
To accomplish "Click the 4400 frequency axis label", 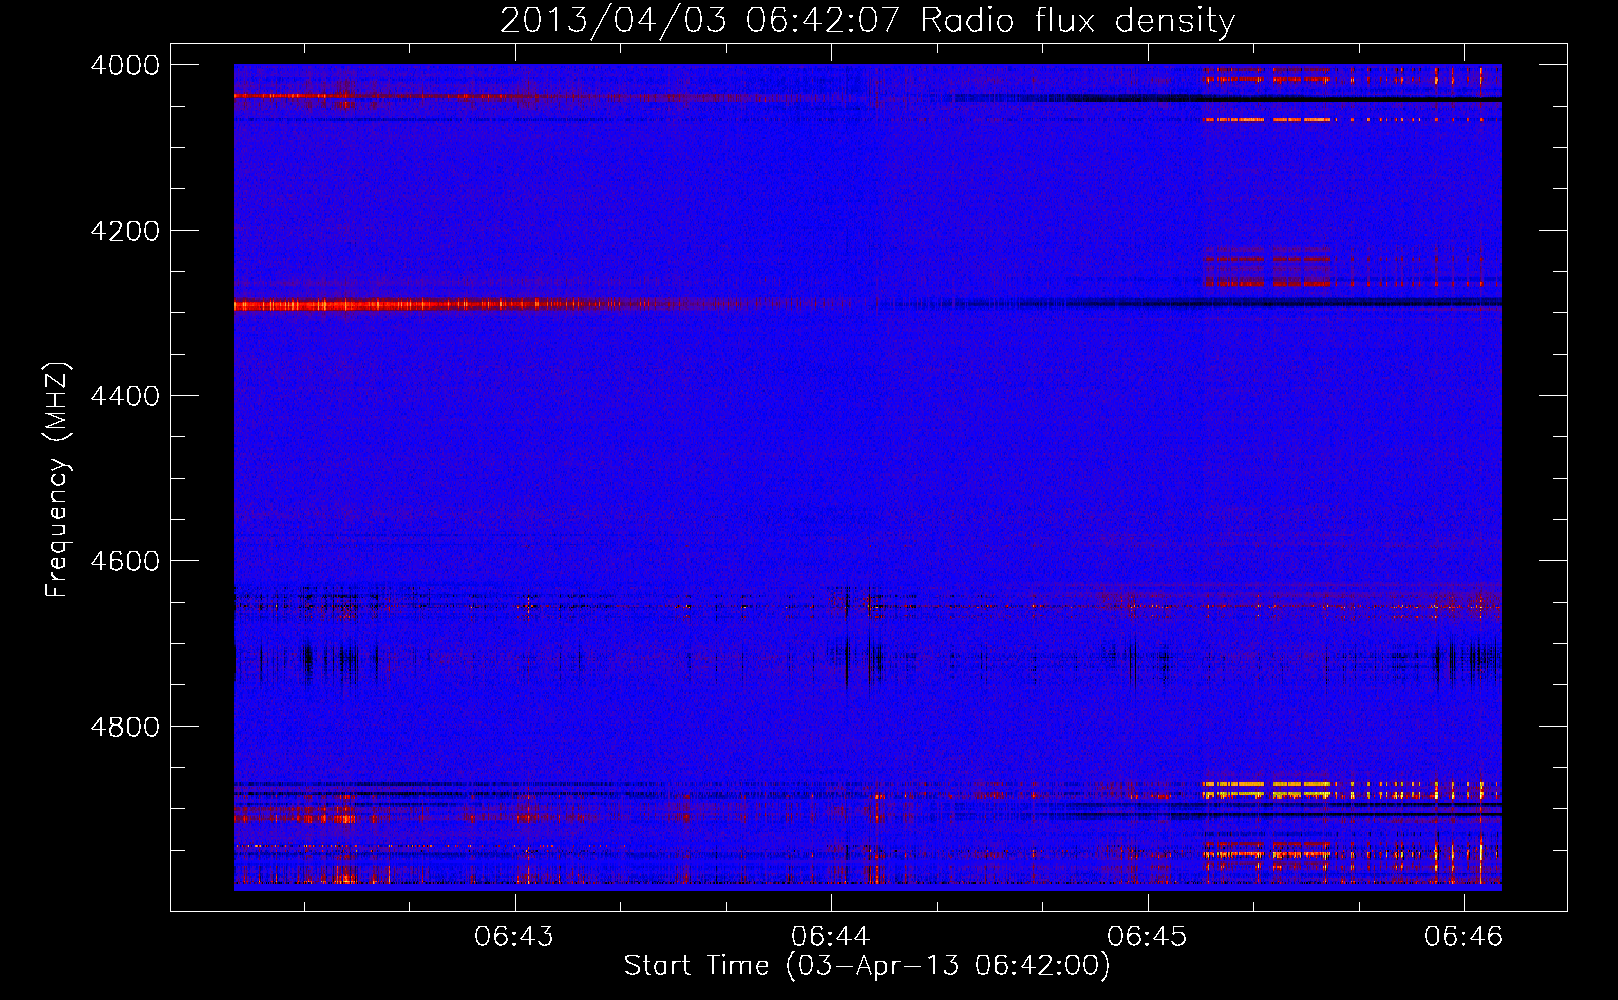I will 124,396.
